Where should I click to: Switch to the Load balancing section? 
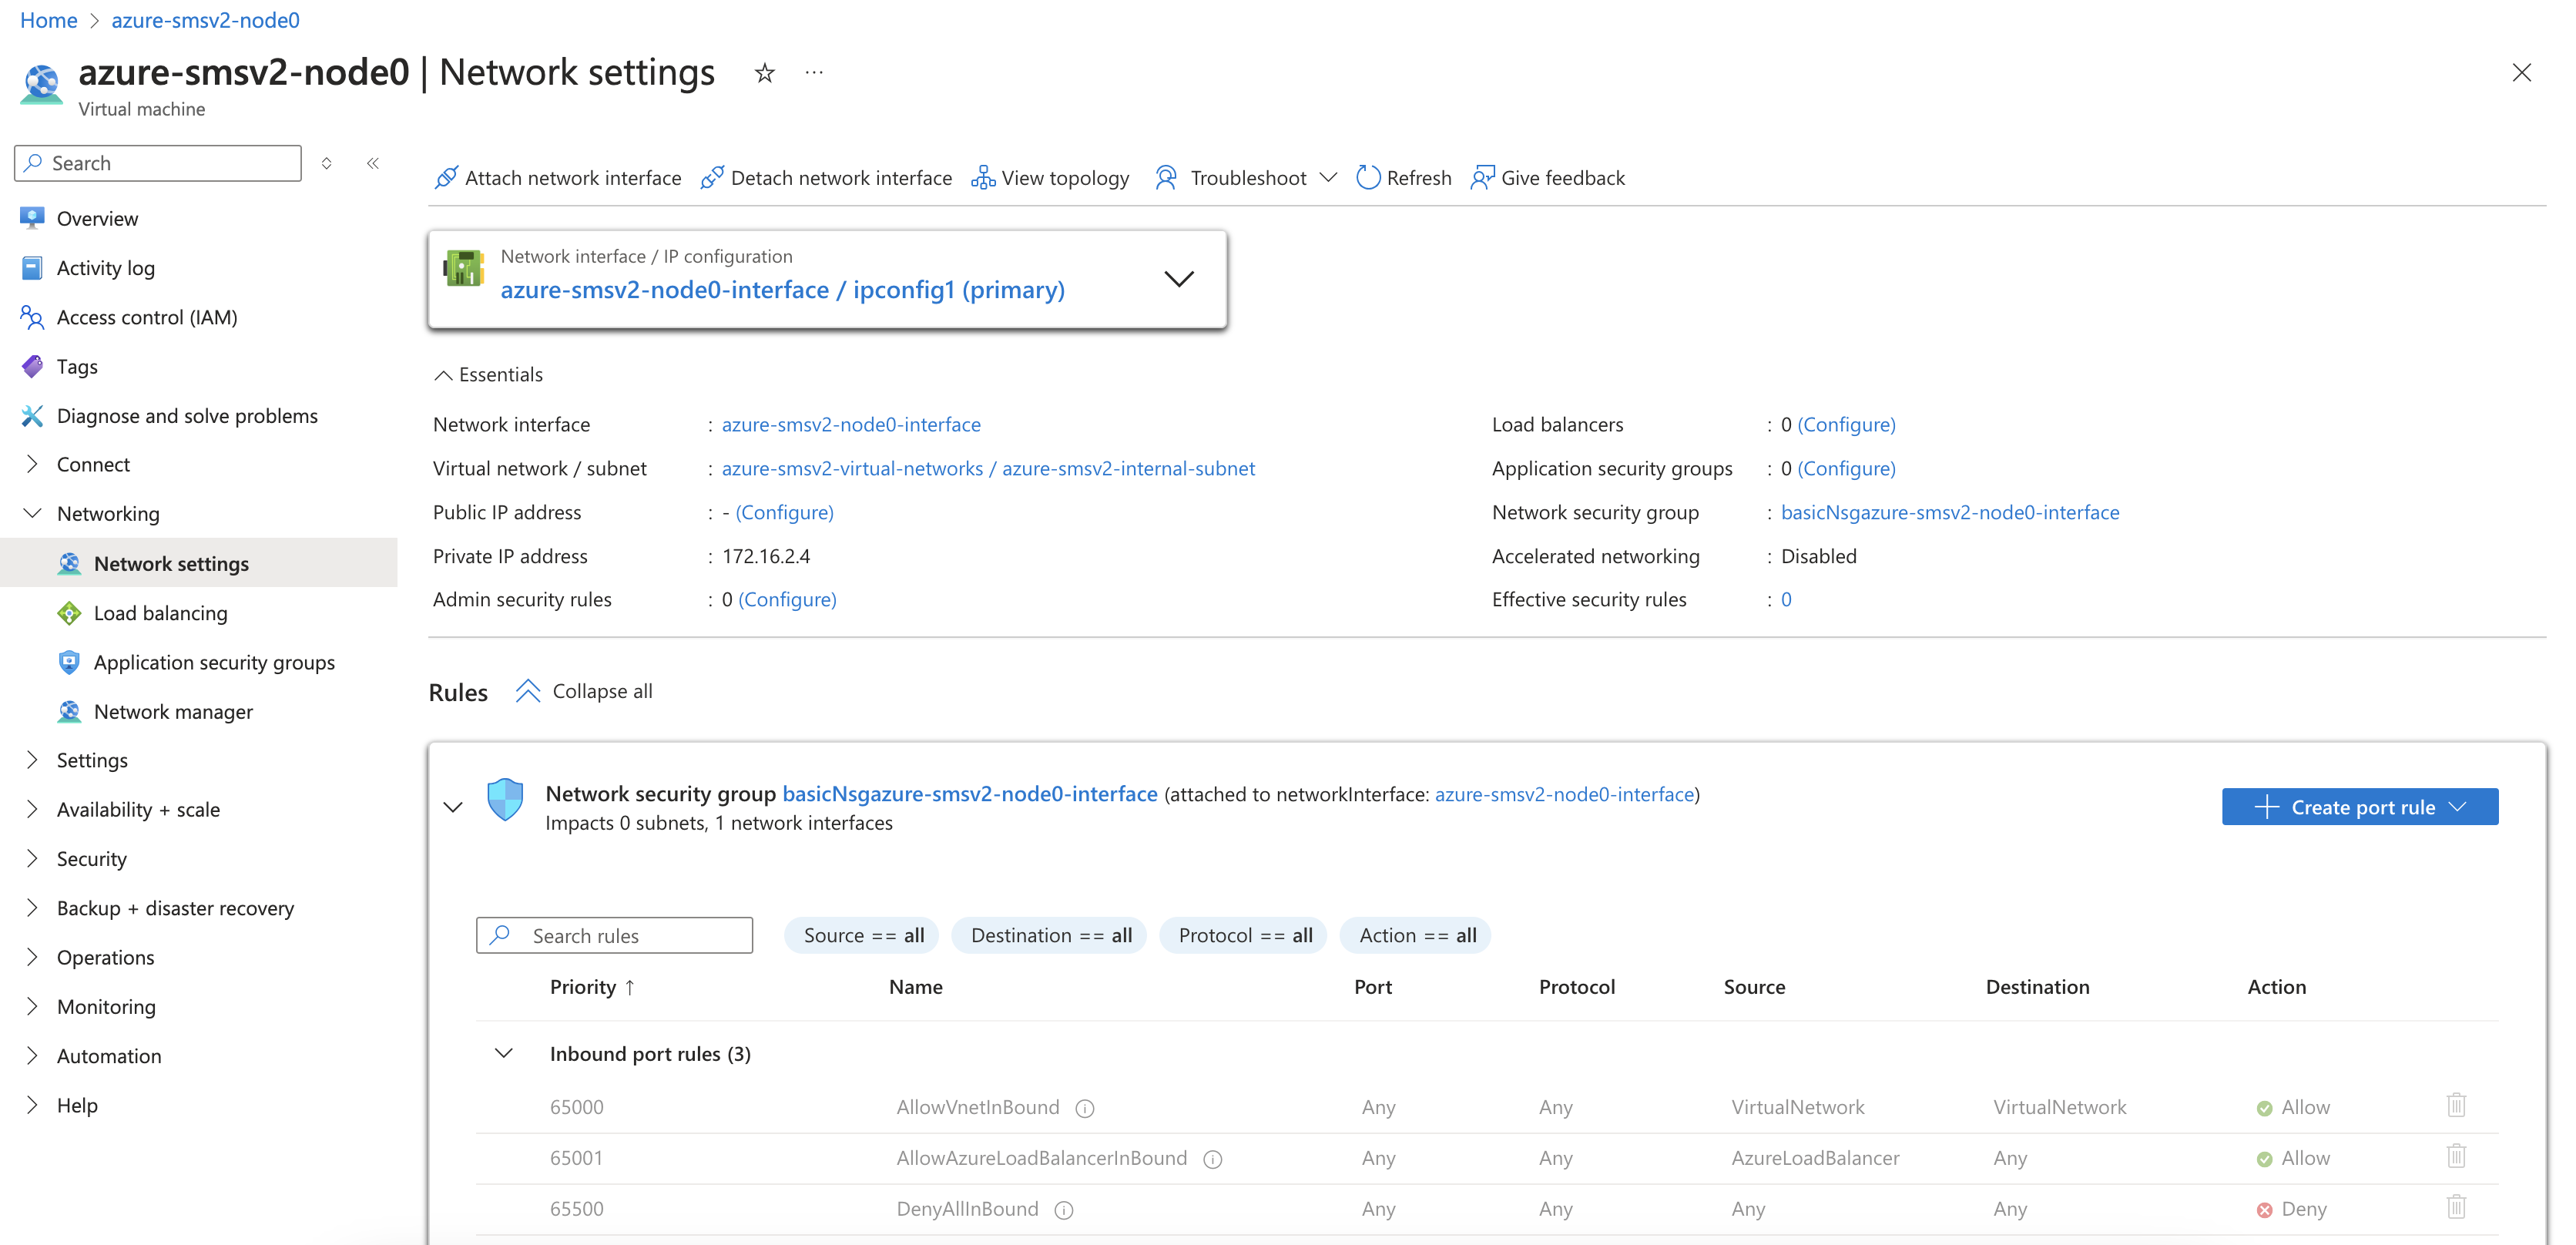point(159,612)
